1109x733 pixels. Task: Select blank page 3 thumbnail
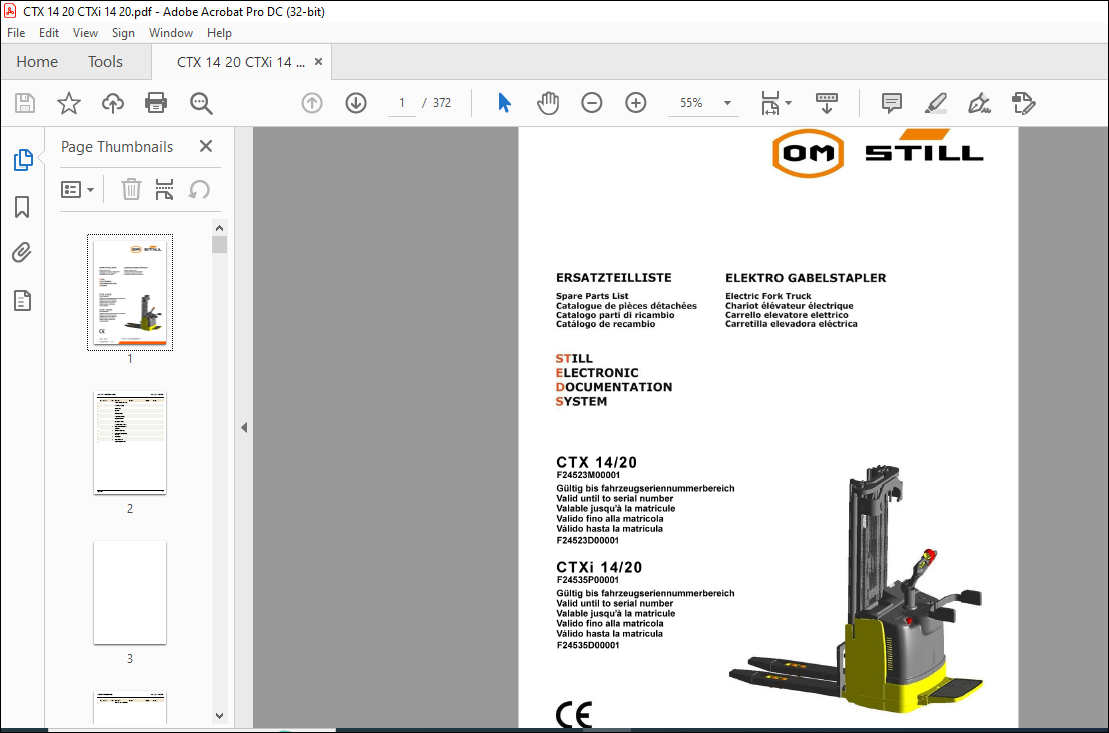pos(129,592)
